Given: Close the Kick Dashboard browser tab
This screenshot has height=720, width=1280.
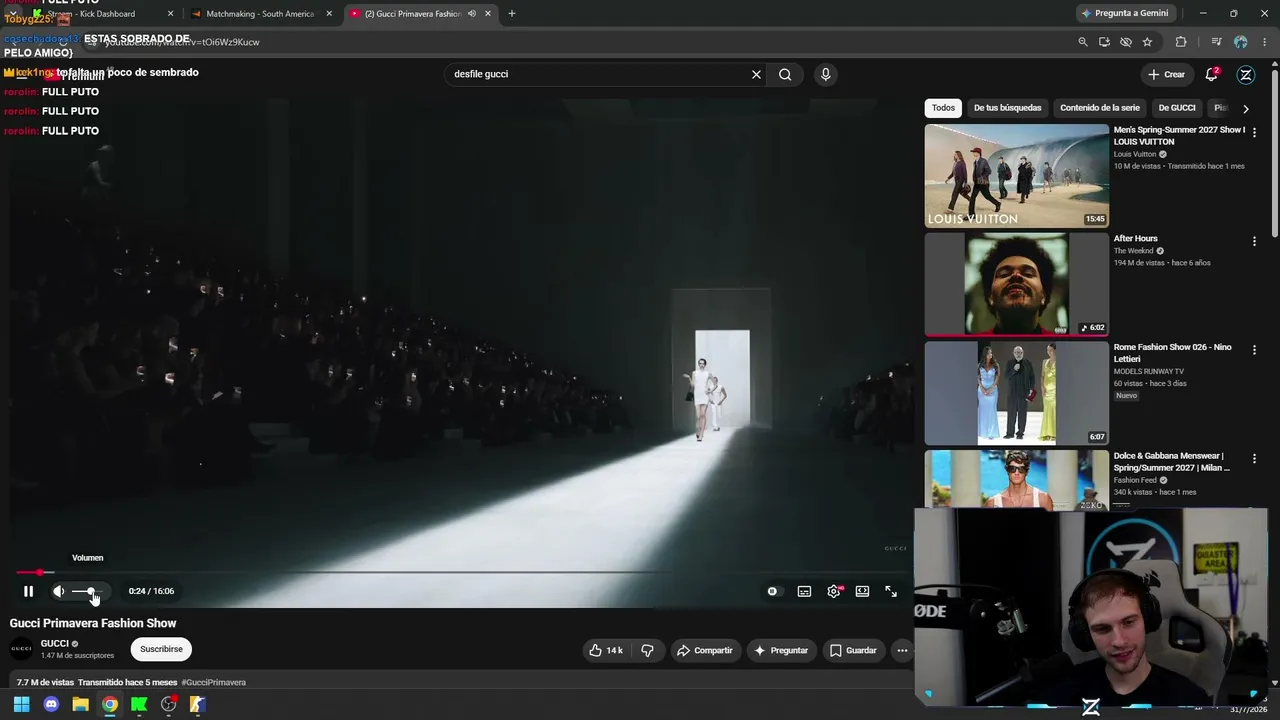Looking at the screenshot, I should click(x=170, y=14).
